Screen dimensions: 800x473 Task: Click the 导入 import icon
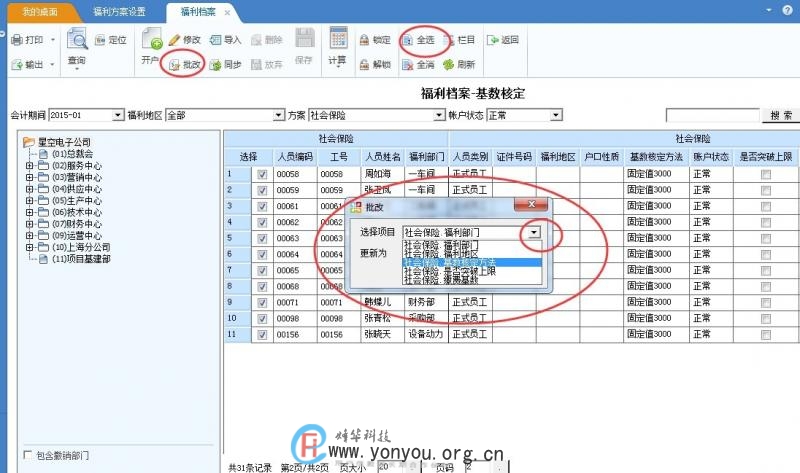216,40
